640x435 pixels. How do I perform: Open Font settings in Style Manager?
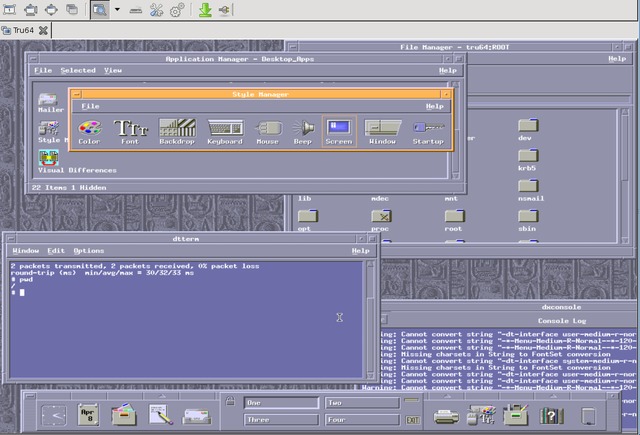[x=130, y=132]
